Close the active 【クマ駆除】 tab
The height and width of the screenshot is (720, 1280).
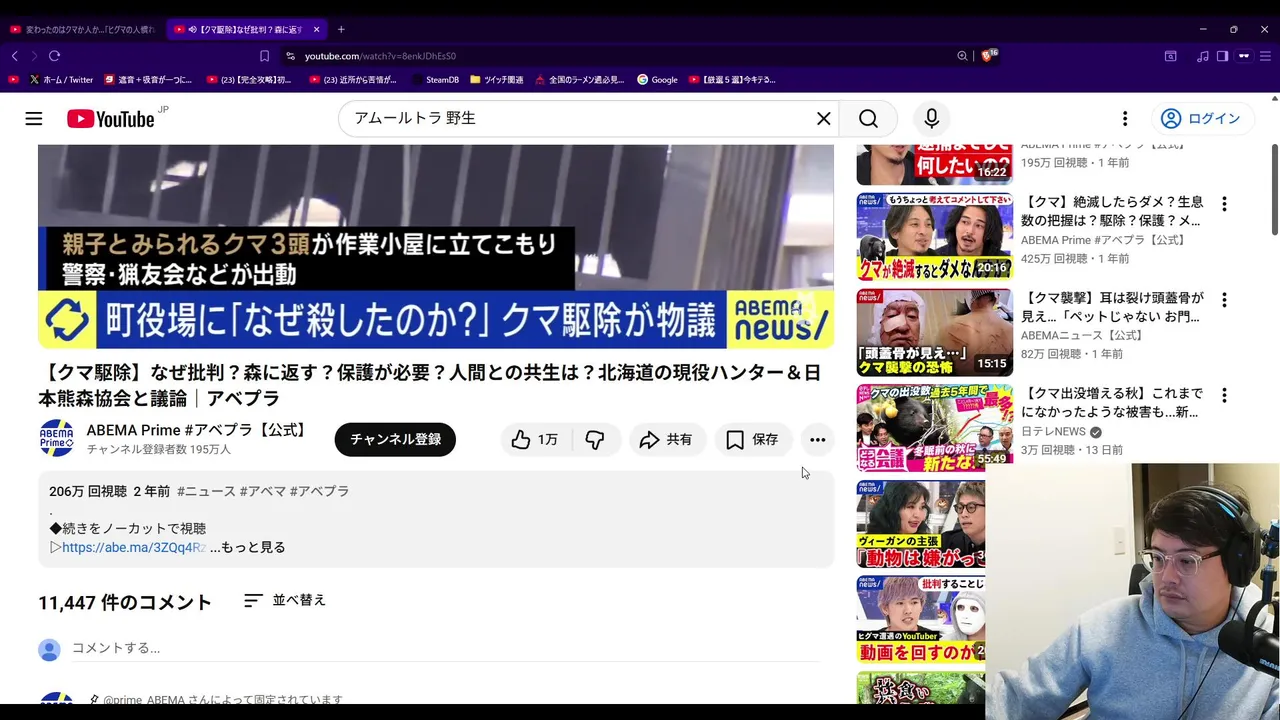point(317,29)
